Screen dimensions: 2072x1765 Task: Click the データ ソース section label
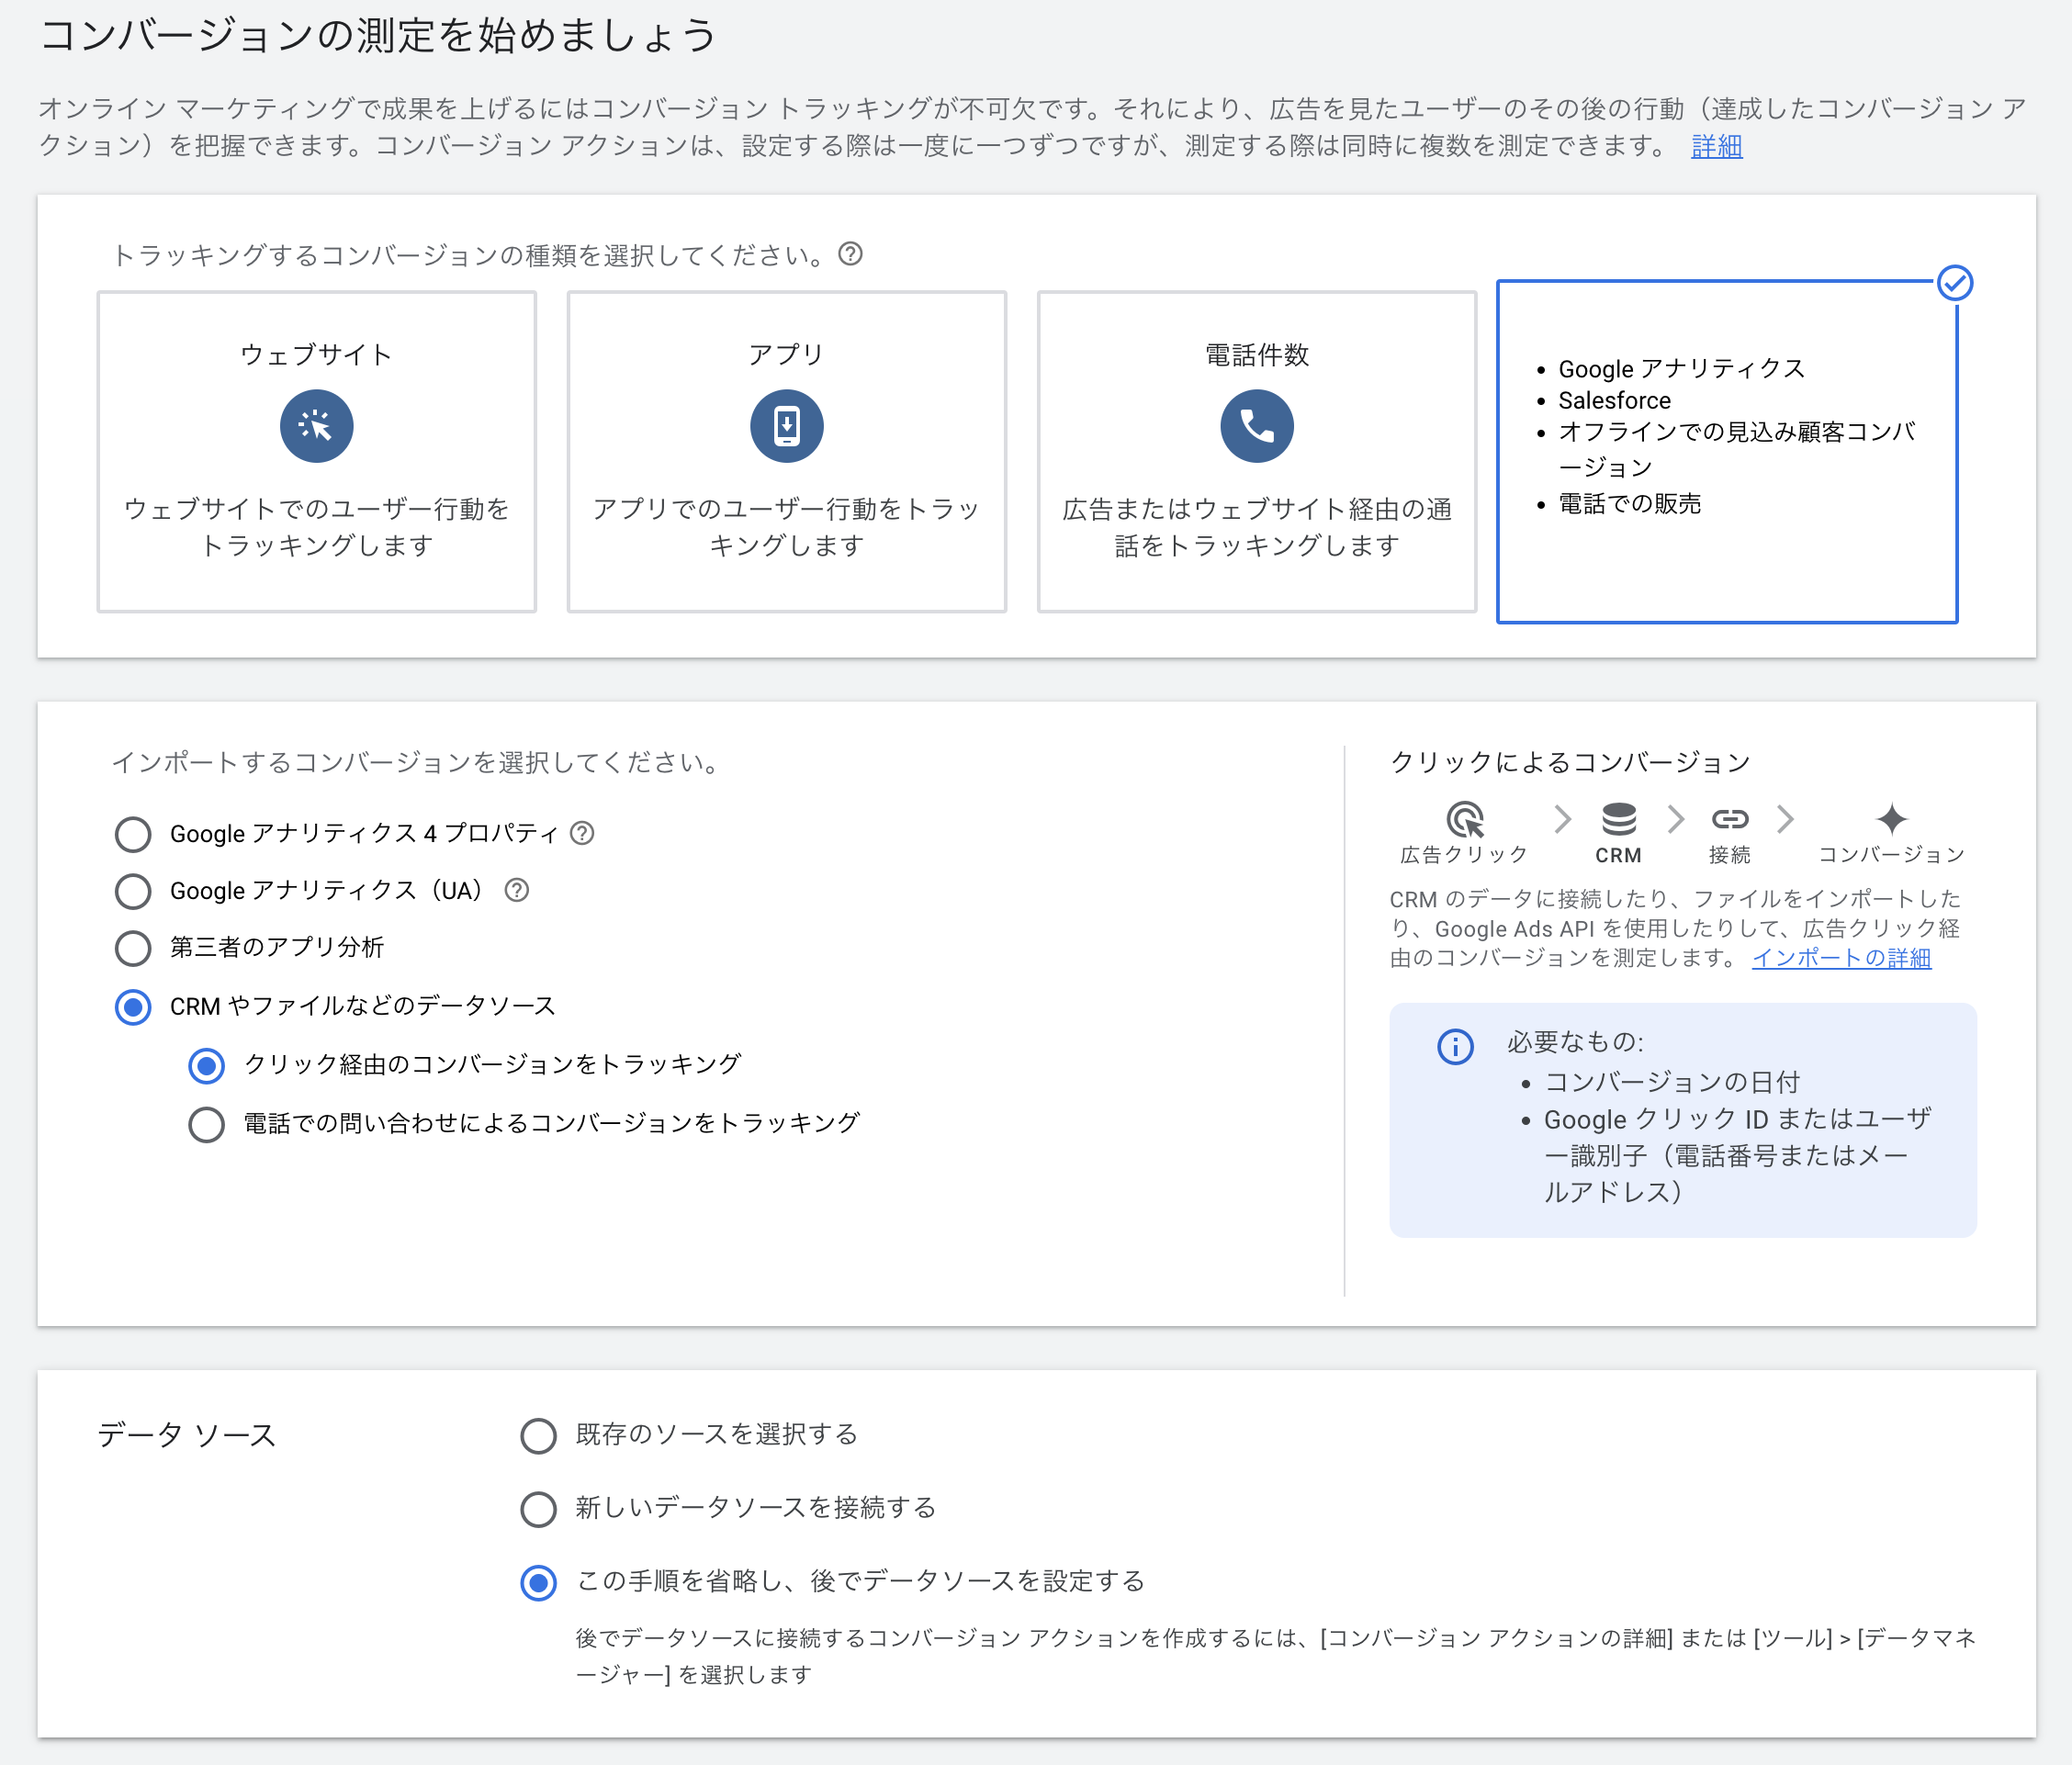pos(187,1435)
